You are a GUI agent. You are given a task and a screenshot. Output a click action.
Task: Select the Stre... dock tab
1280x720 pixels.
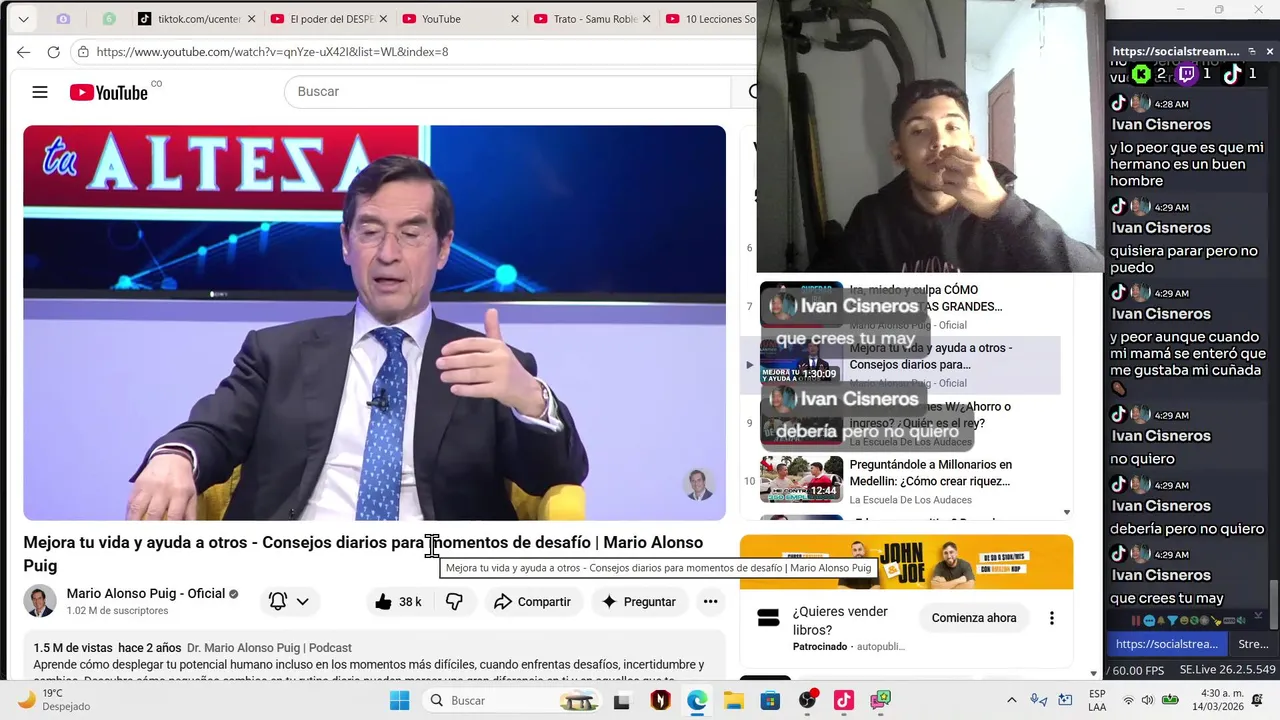click(x=1253, y=644)
